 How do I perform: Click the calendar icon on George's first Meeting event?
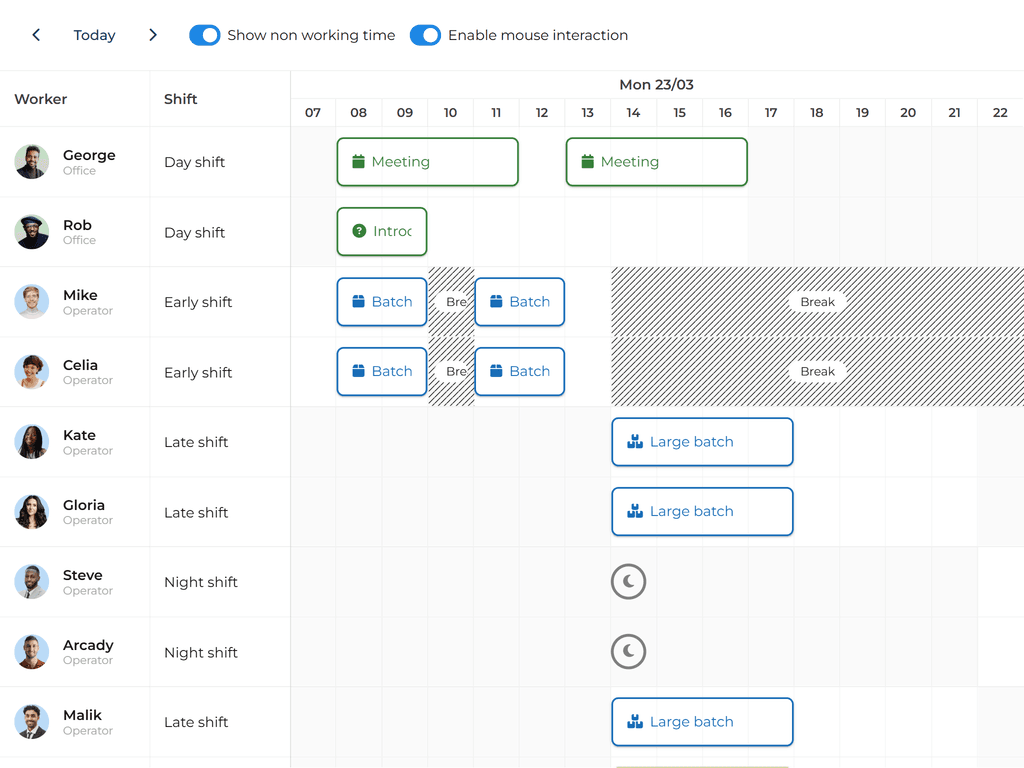pyautogui.click(x=360, y=161)
